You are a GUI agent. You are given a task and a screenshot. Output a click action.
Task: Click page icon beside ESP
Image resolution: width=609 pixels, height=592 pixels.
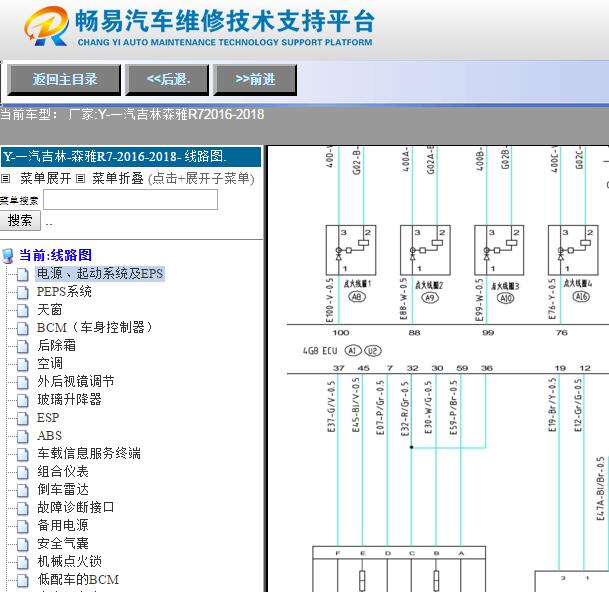[23, 418]
